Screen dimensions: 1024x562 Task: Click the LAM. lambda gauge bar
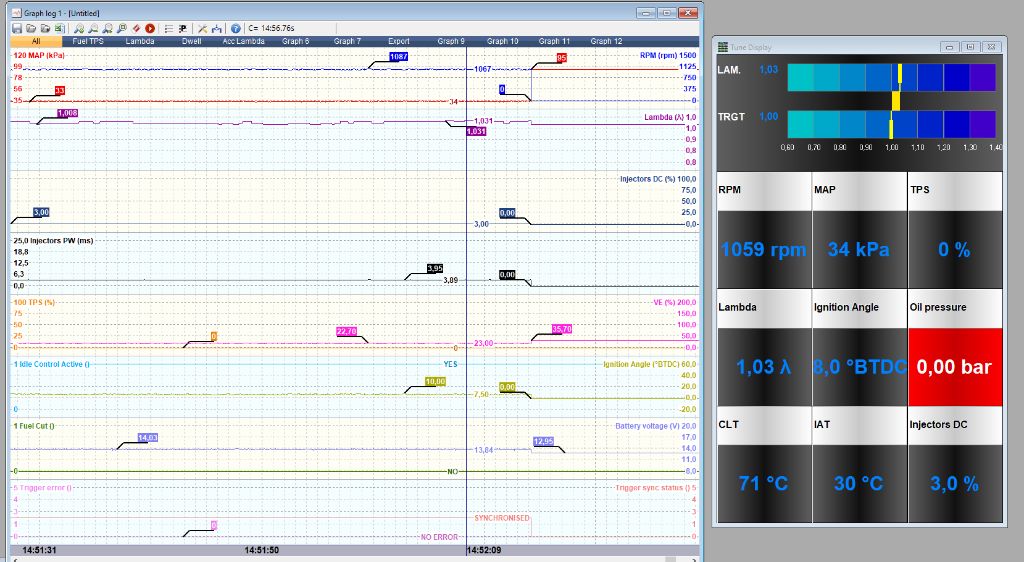point(891,77)
